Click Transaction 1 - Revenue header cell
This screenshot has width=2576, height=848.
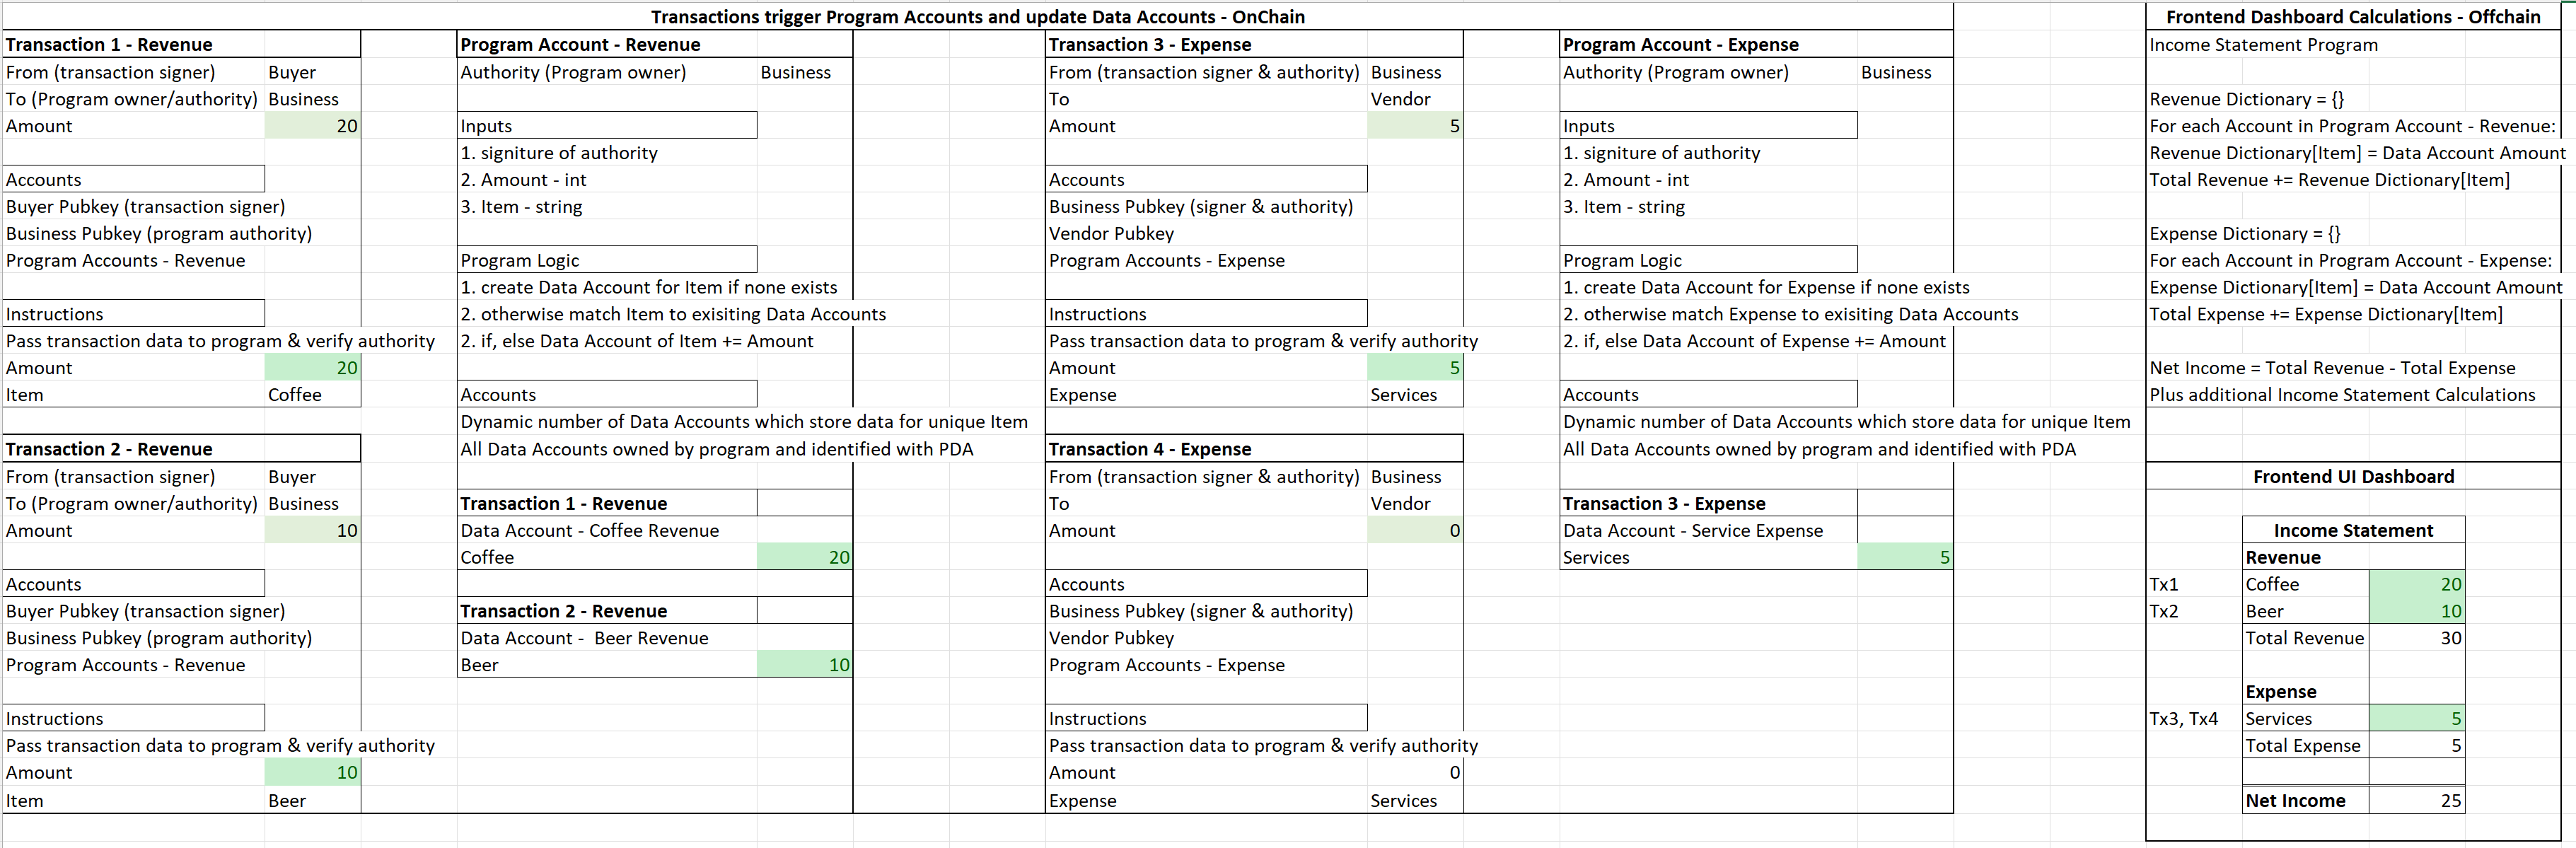pyautogui.click(x=110, y=45)
